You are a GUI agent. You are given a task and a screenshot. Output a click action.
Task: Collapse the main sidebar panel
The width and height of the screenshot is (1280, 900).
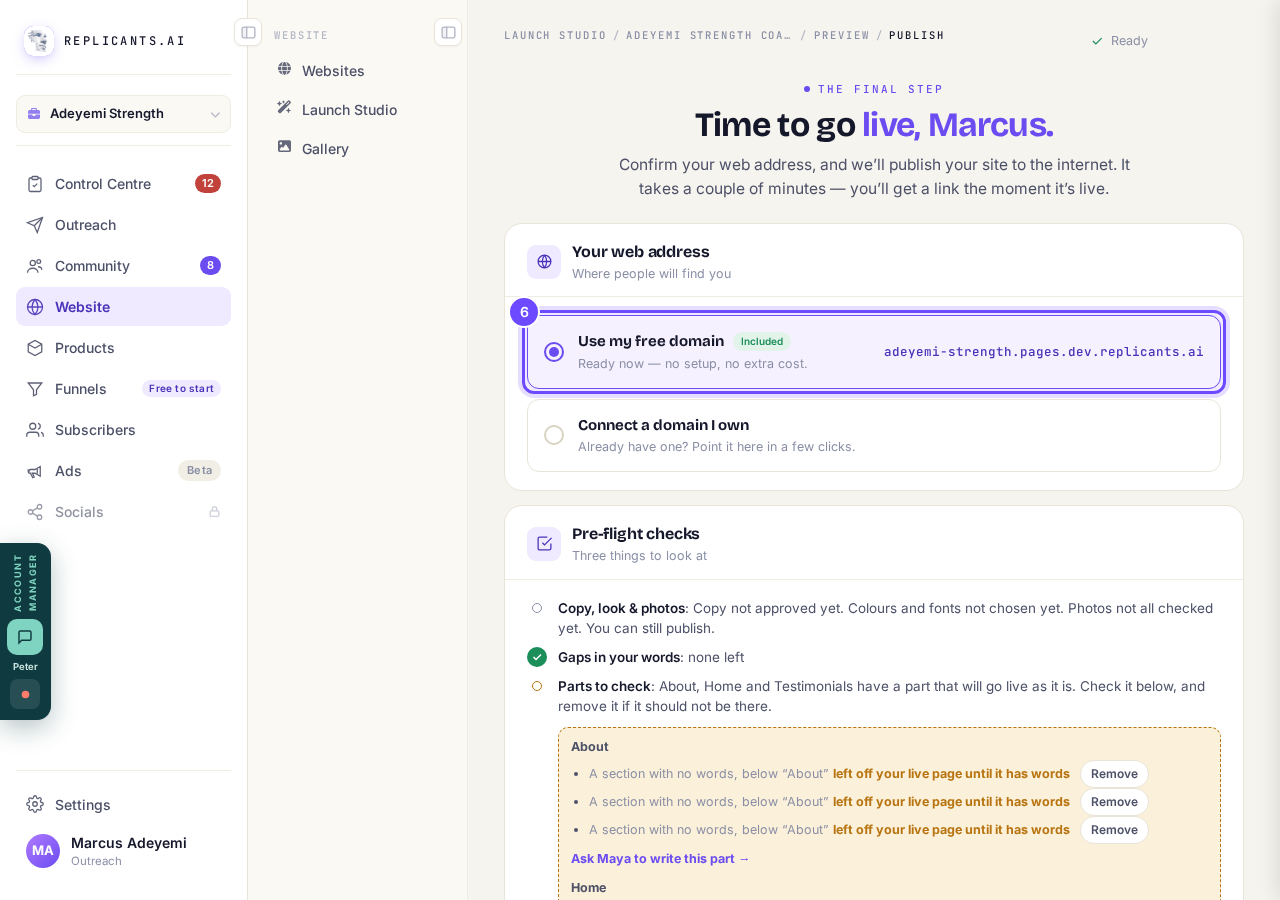click(248, 32)
